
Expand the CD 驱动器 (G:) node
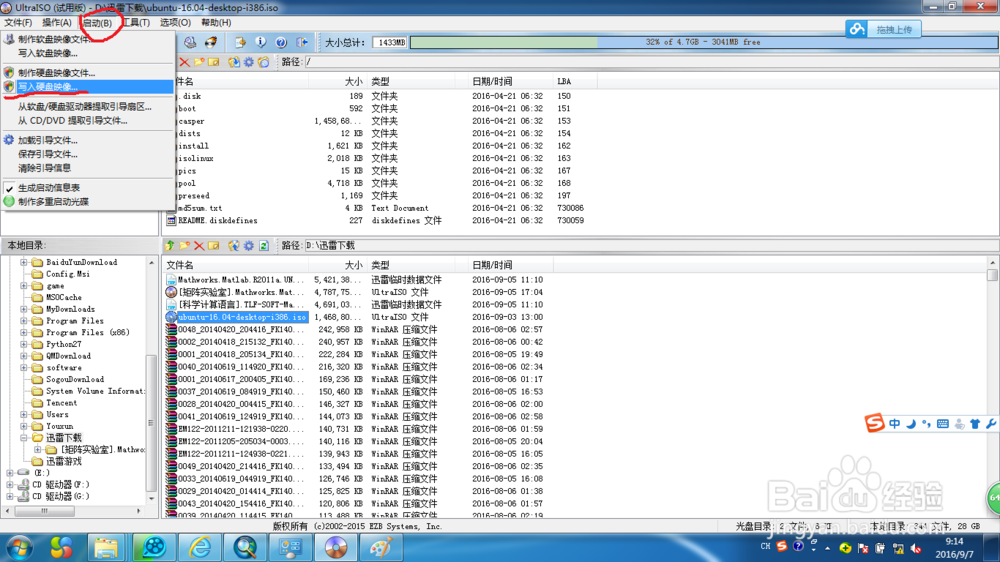[10, 496]
